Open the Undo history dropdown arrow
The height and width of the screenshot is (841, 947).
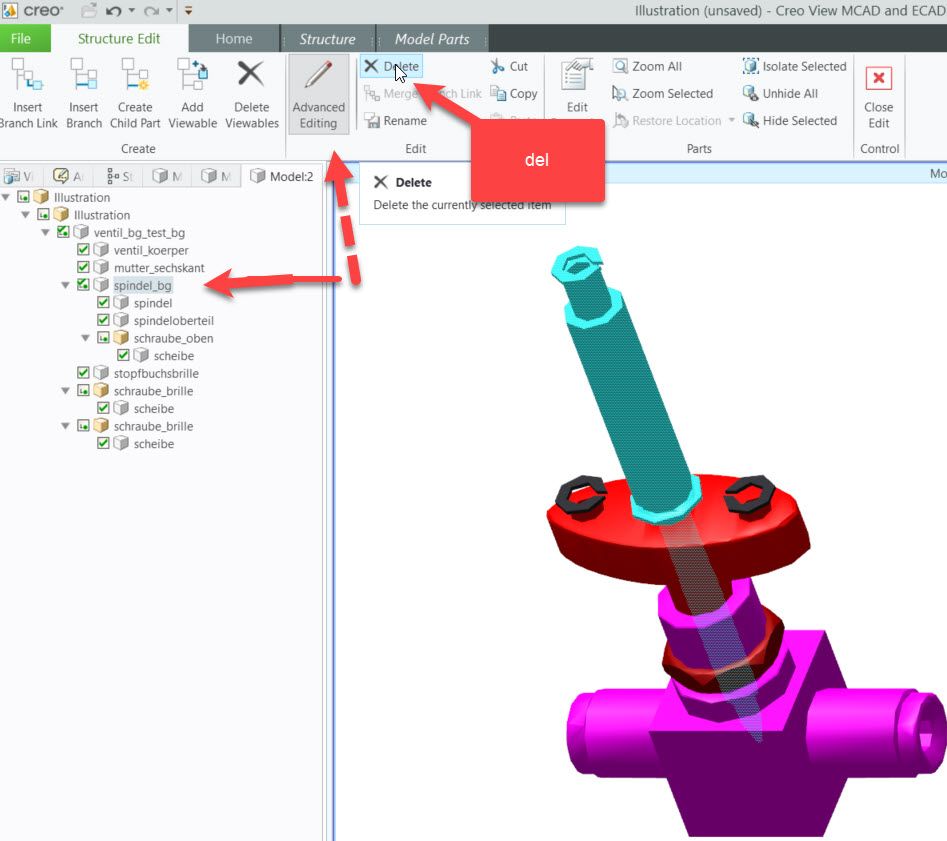click(132, 10)
